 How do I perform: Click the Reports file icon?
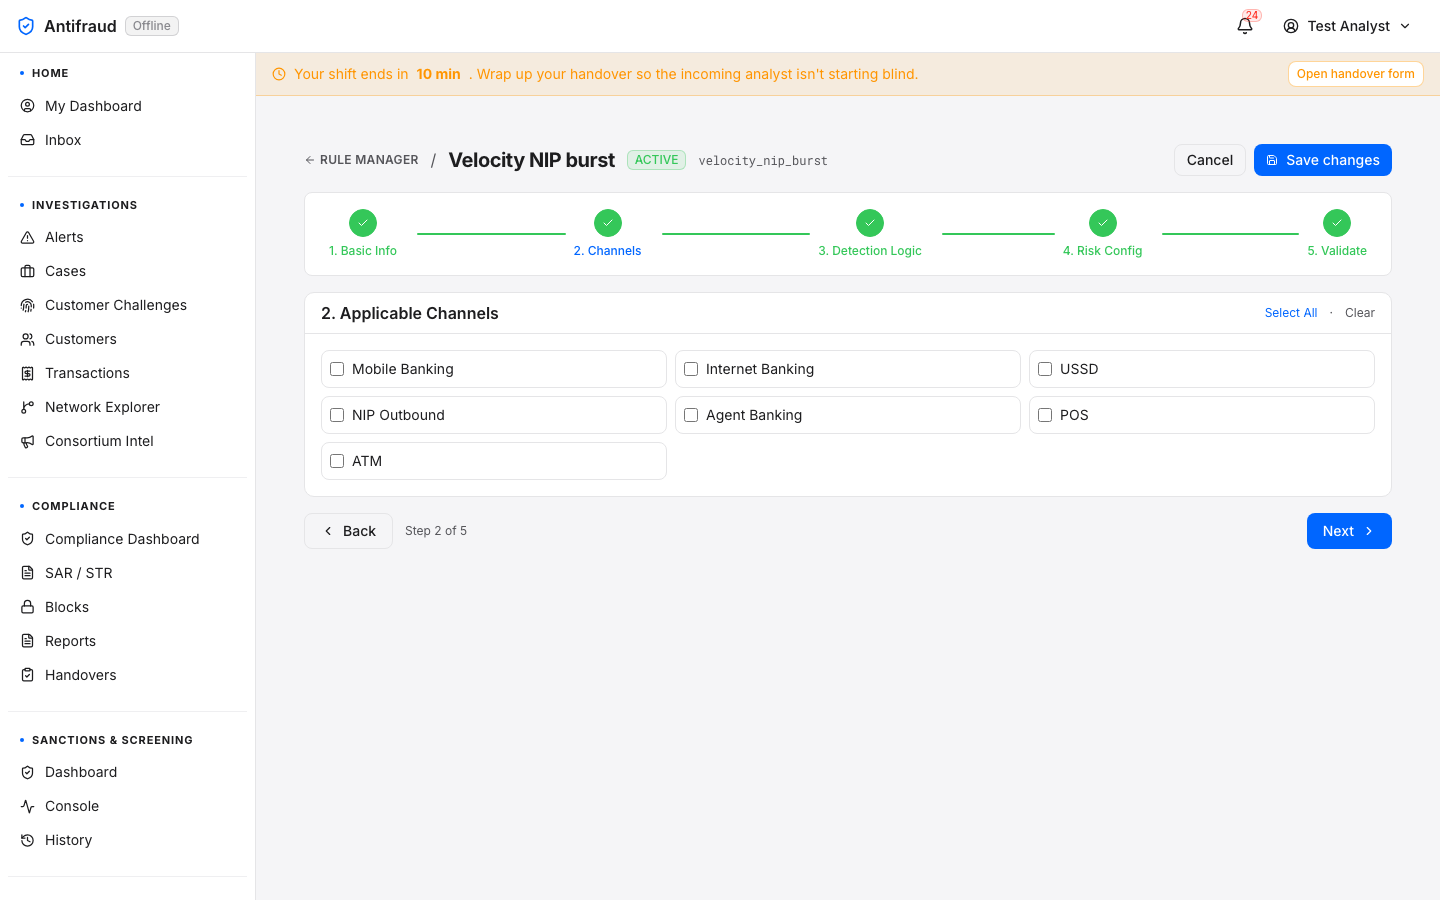[x=28, y=641]
